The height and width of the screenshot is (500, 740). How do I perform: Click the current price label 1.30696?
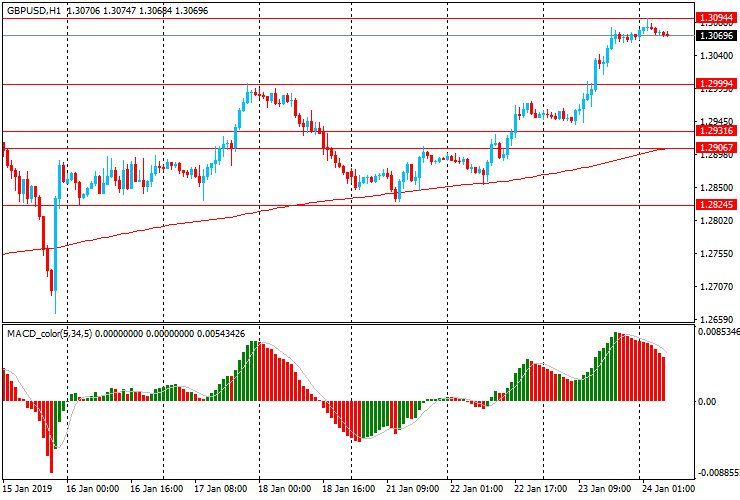[x=717, y=35]
